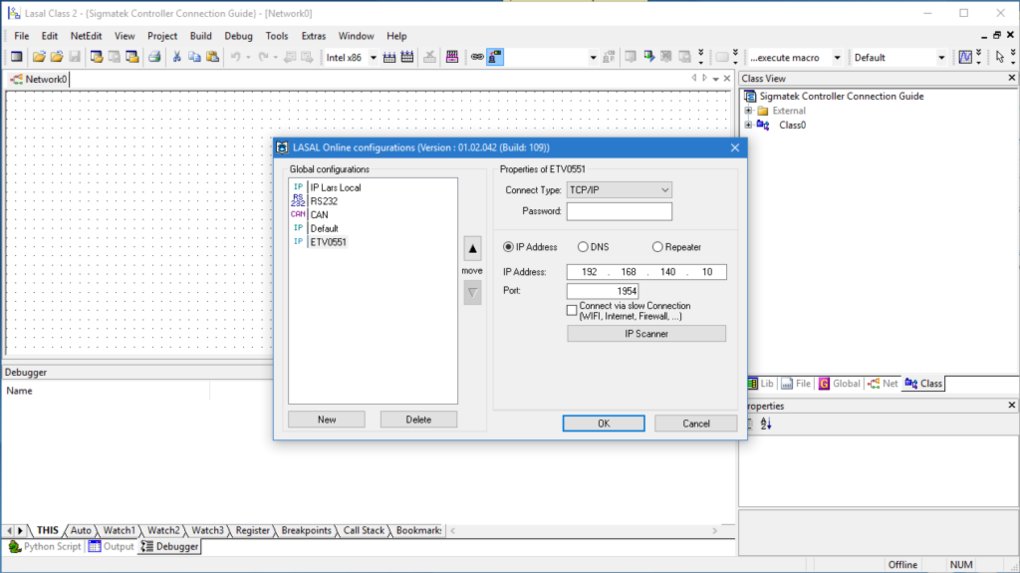The width and height of the screenshot is (1020, 573).
Task: Click the open-folder icon beside the new-window icon
Action: click(39, 57)
